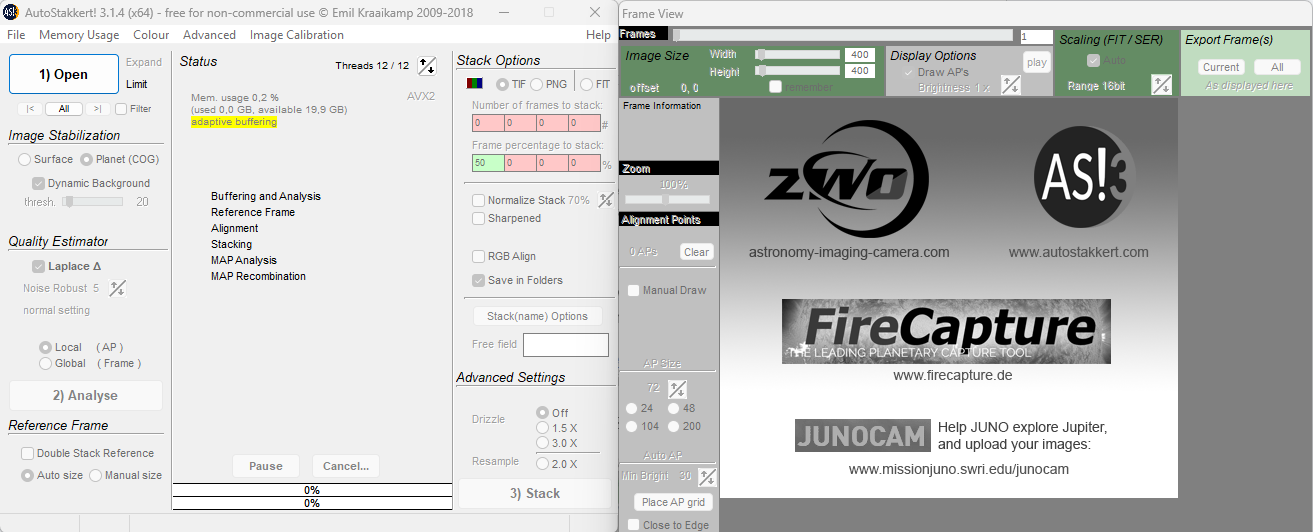Enable the Filter checkbox

(x=121, y=108)
